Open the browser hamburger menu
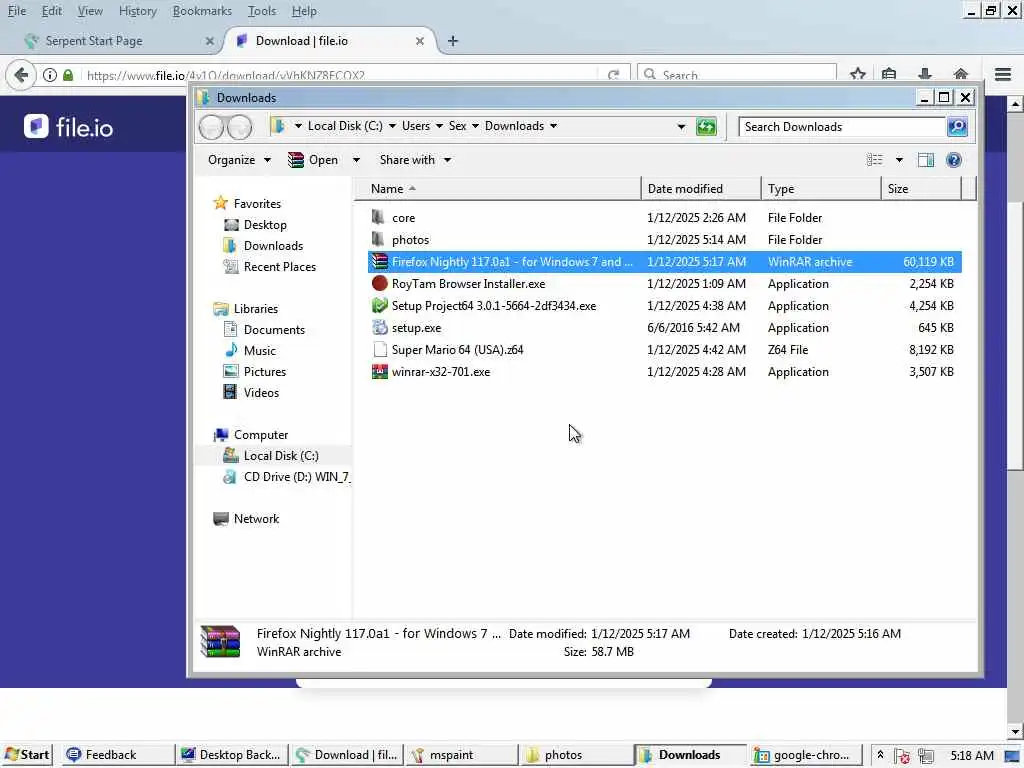 [x=1003, y=74]
